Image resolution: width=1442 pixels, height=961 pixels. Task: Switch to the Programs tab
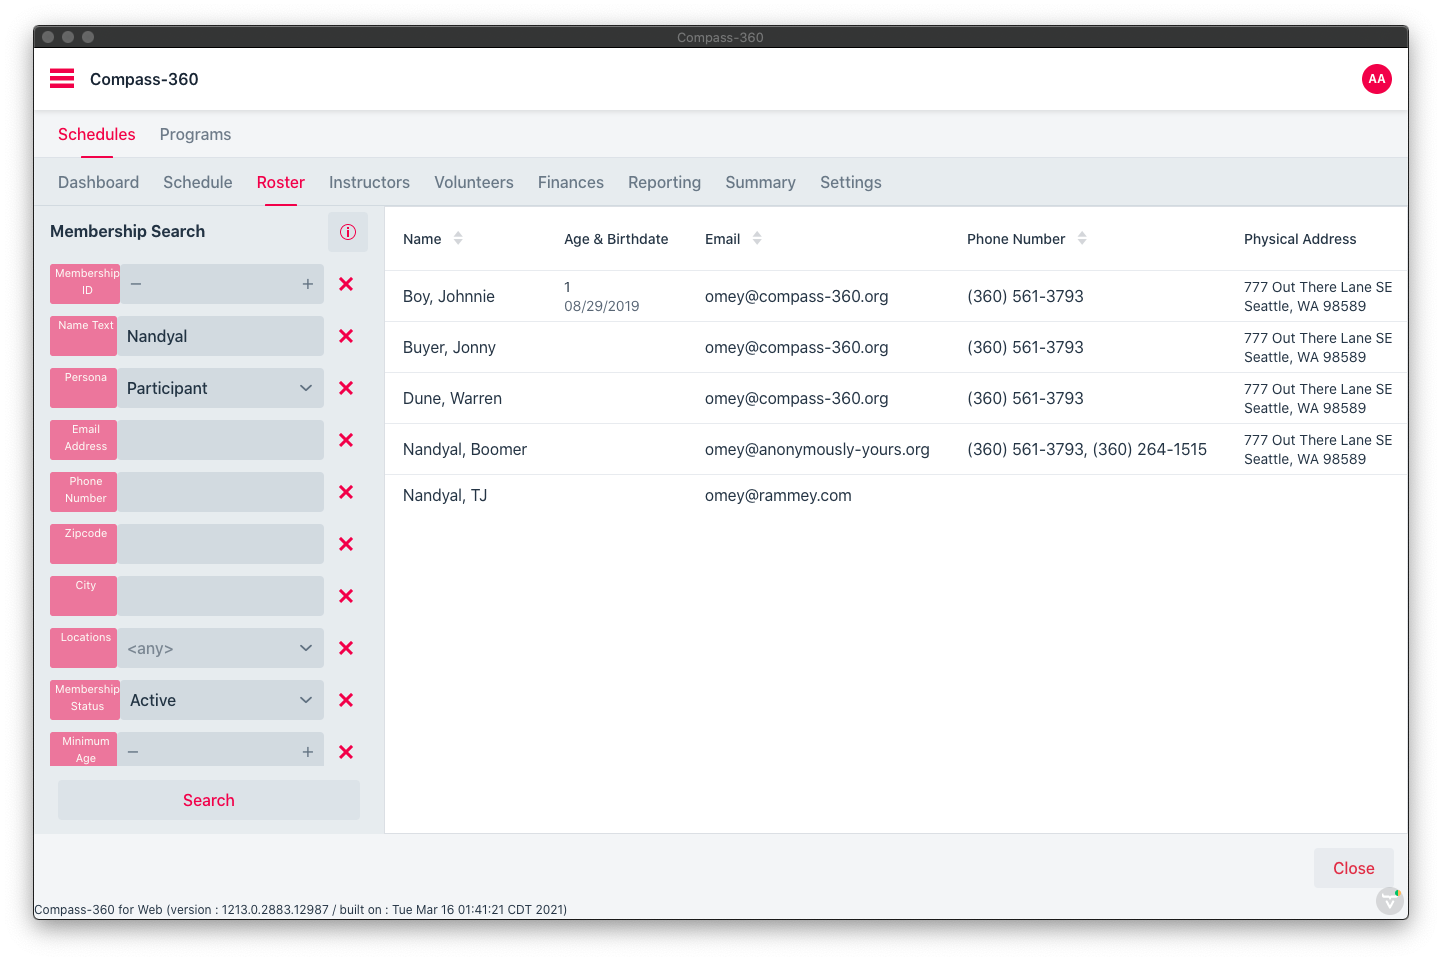[195, 134]
